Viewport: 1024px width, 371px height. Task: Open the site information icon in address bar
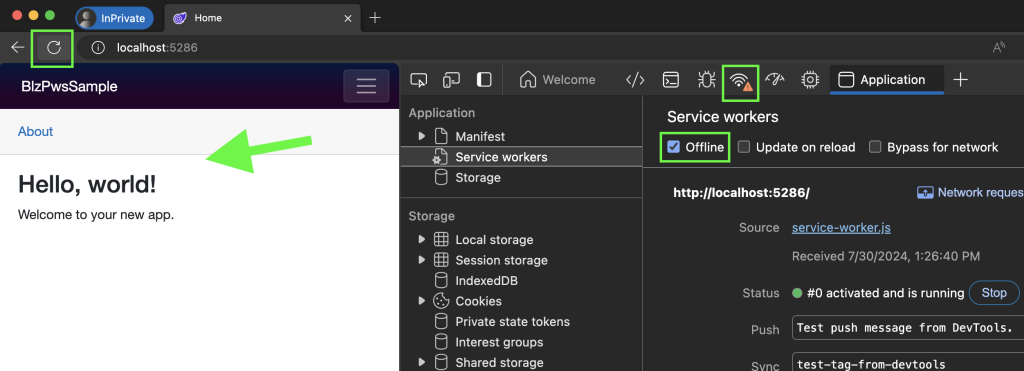coord(98,47)
